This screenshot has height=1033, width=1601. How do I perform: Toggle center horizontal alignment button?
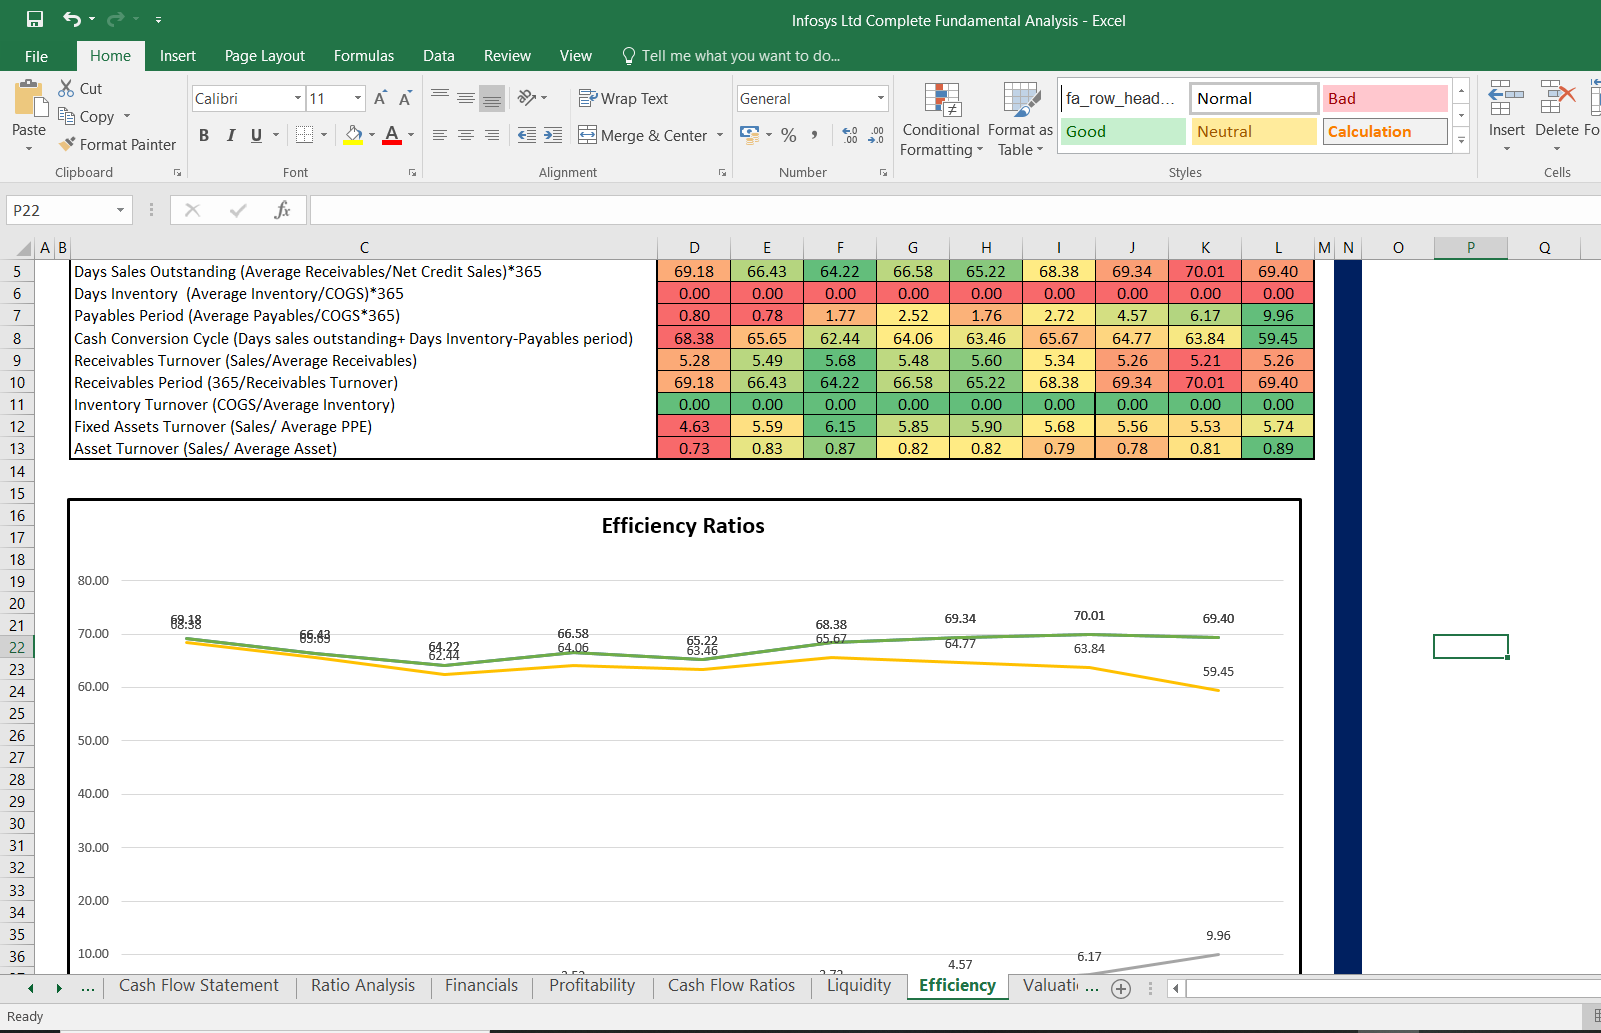coord(466,135)
